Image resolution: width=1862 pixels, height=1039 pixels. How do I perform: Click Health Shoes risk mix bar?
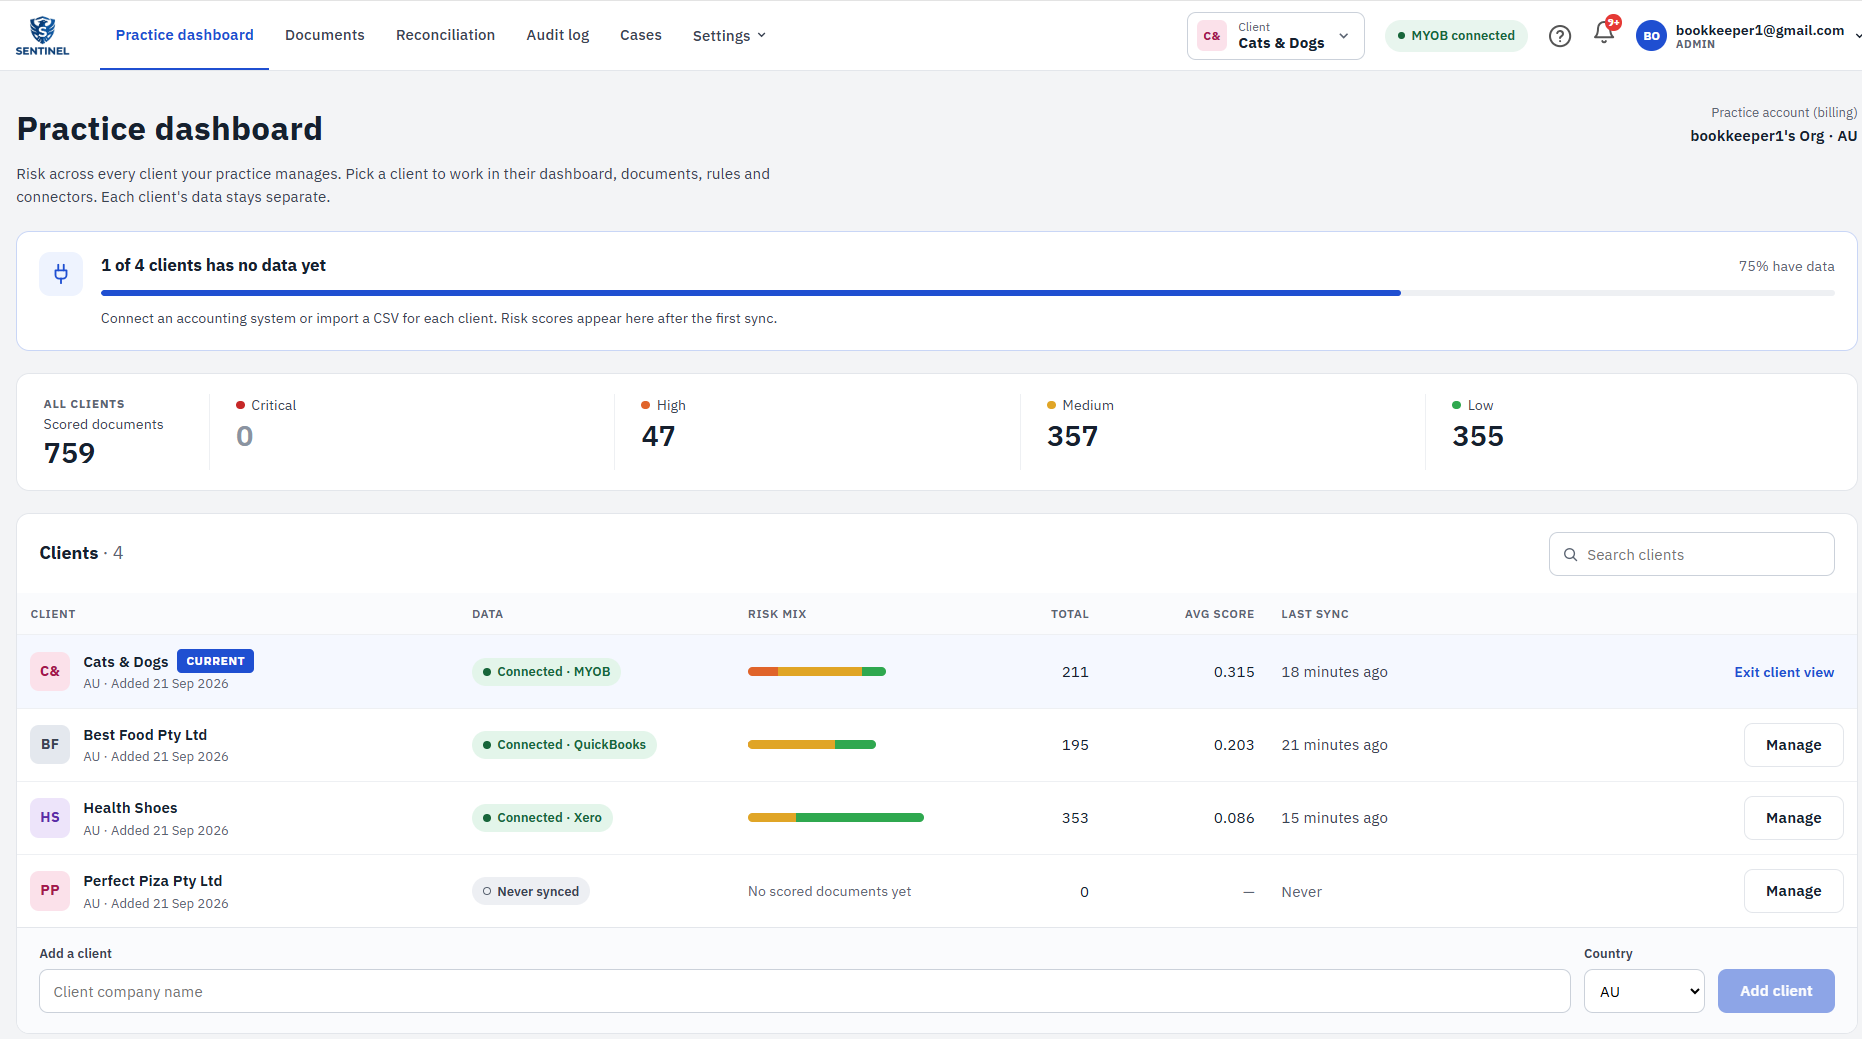pos(836,818)
